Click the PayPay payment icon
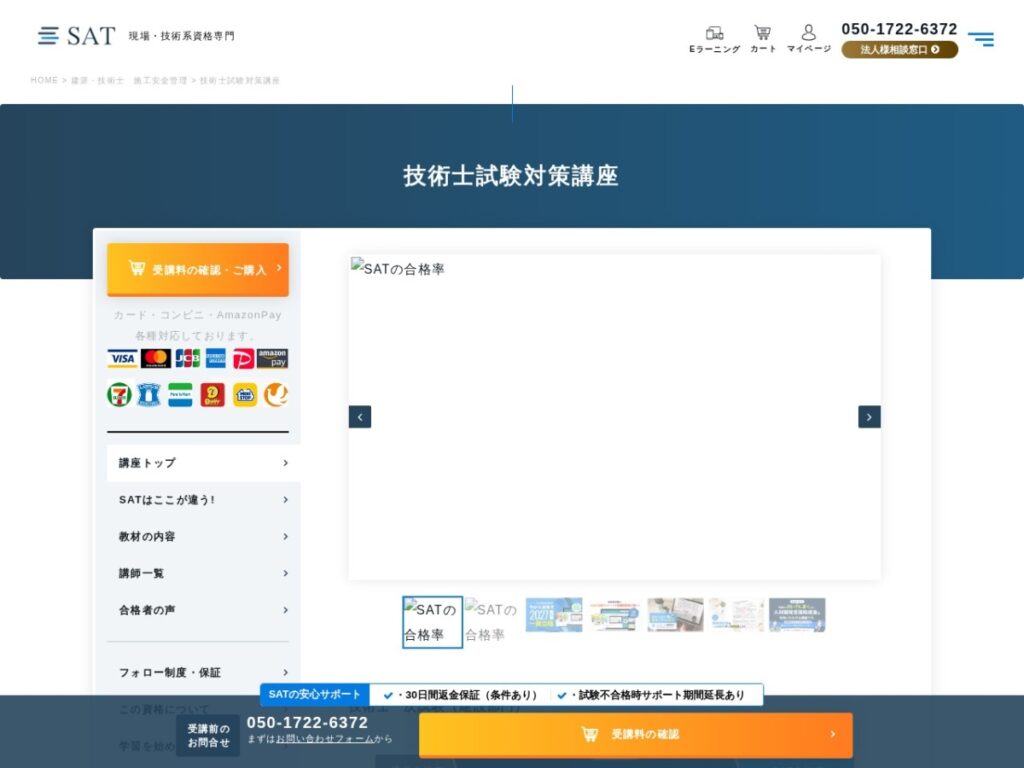The height and width of the screenshot is (768, 1024). point(244,359)
